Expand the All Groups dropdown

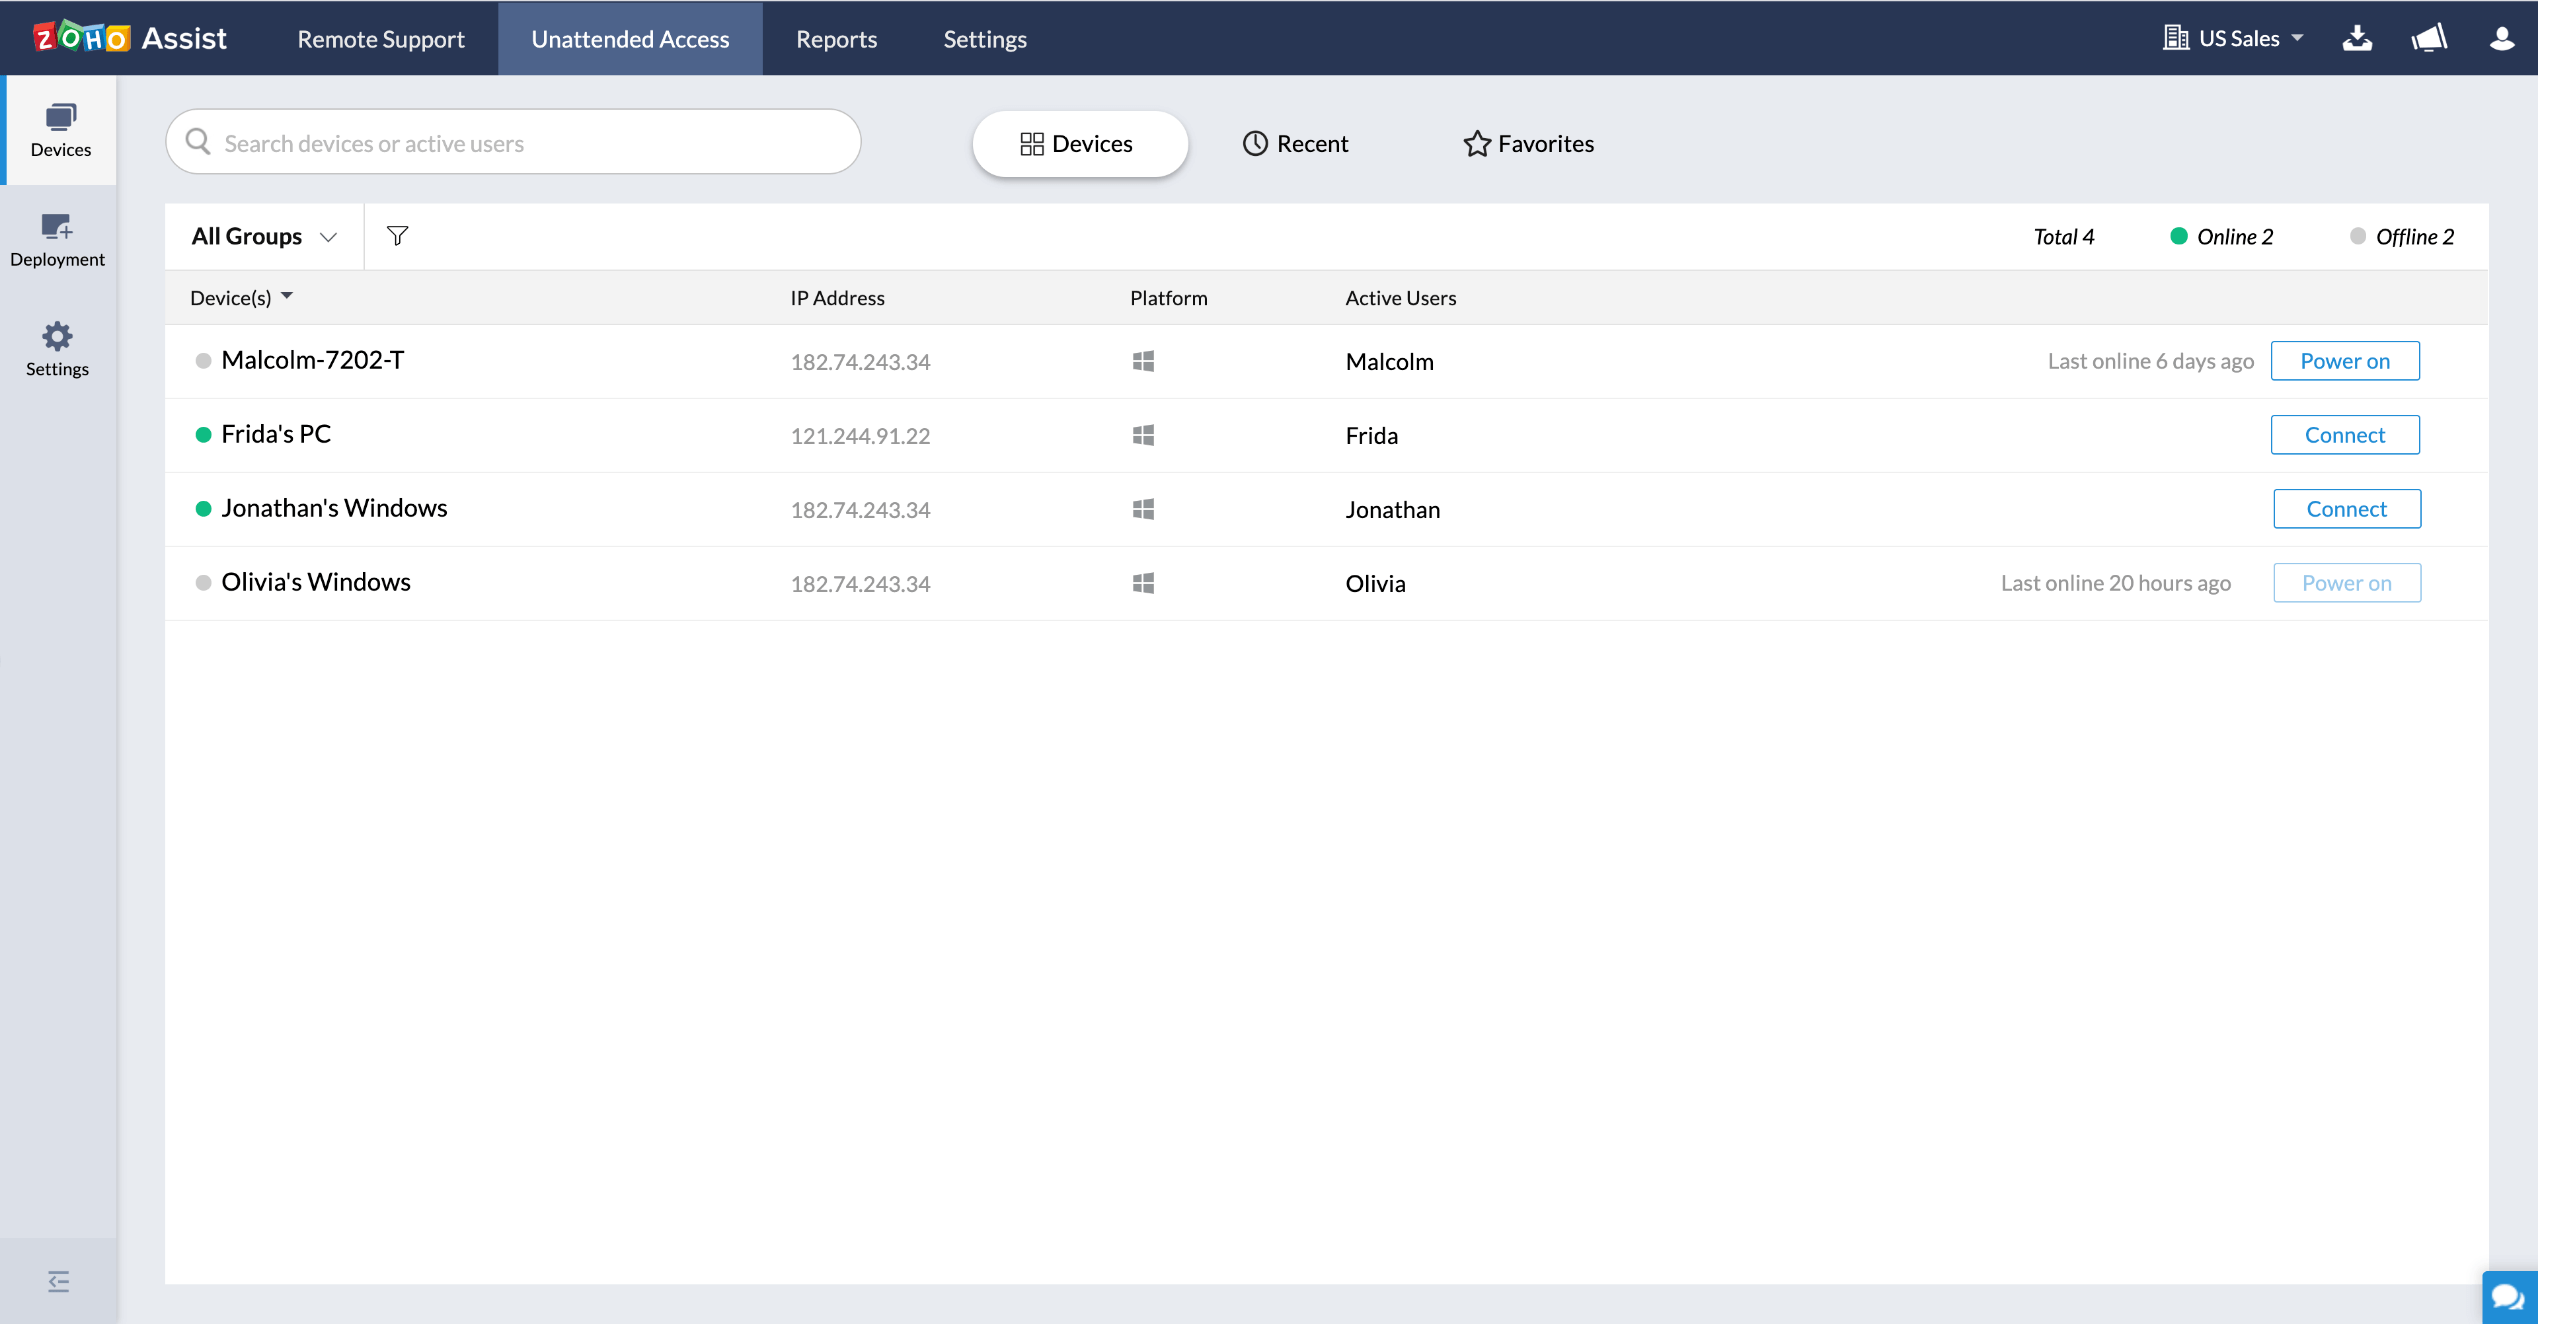click(262, 235)
